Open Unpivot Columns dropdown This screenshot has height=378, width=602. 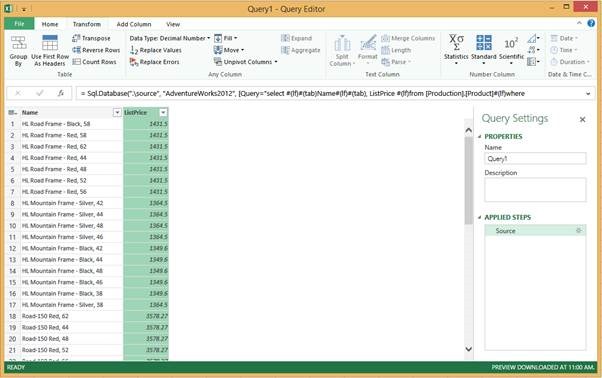click(x=246, y=61)
